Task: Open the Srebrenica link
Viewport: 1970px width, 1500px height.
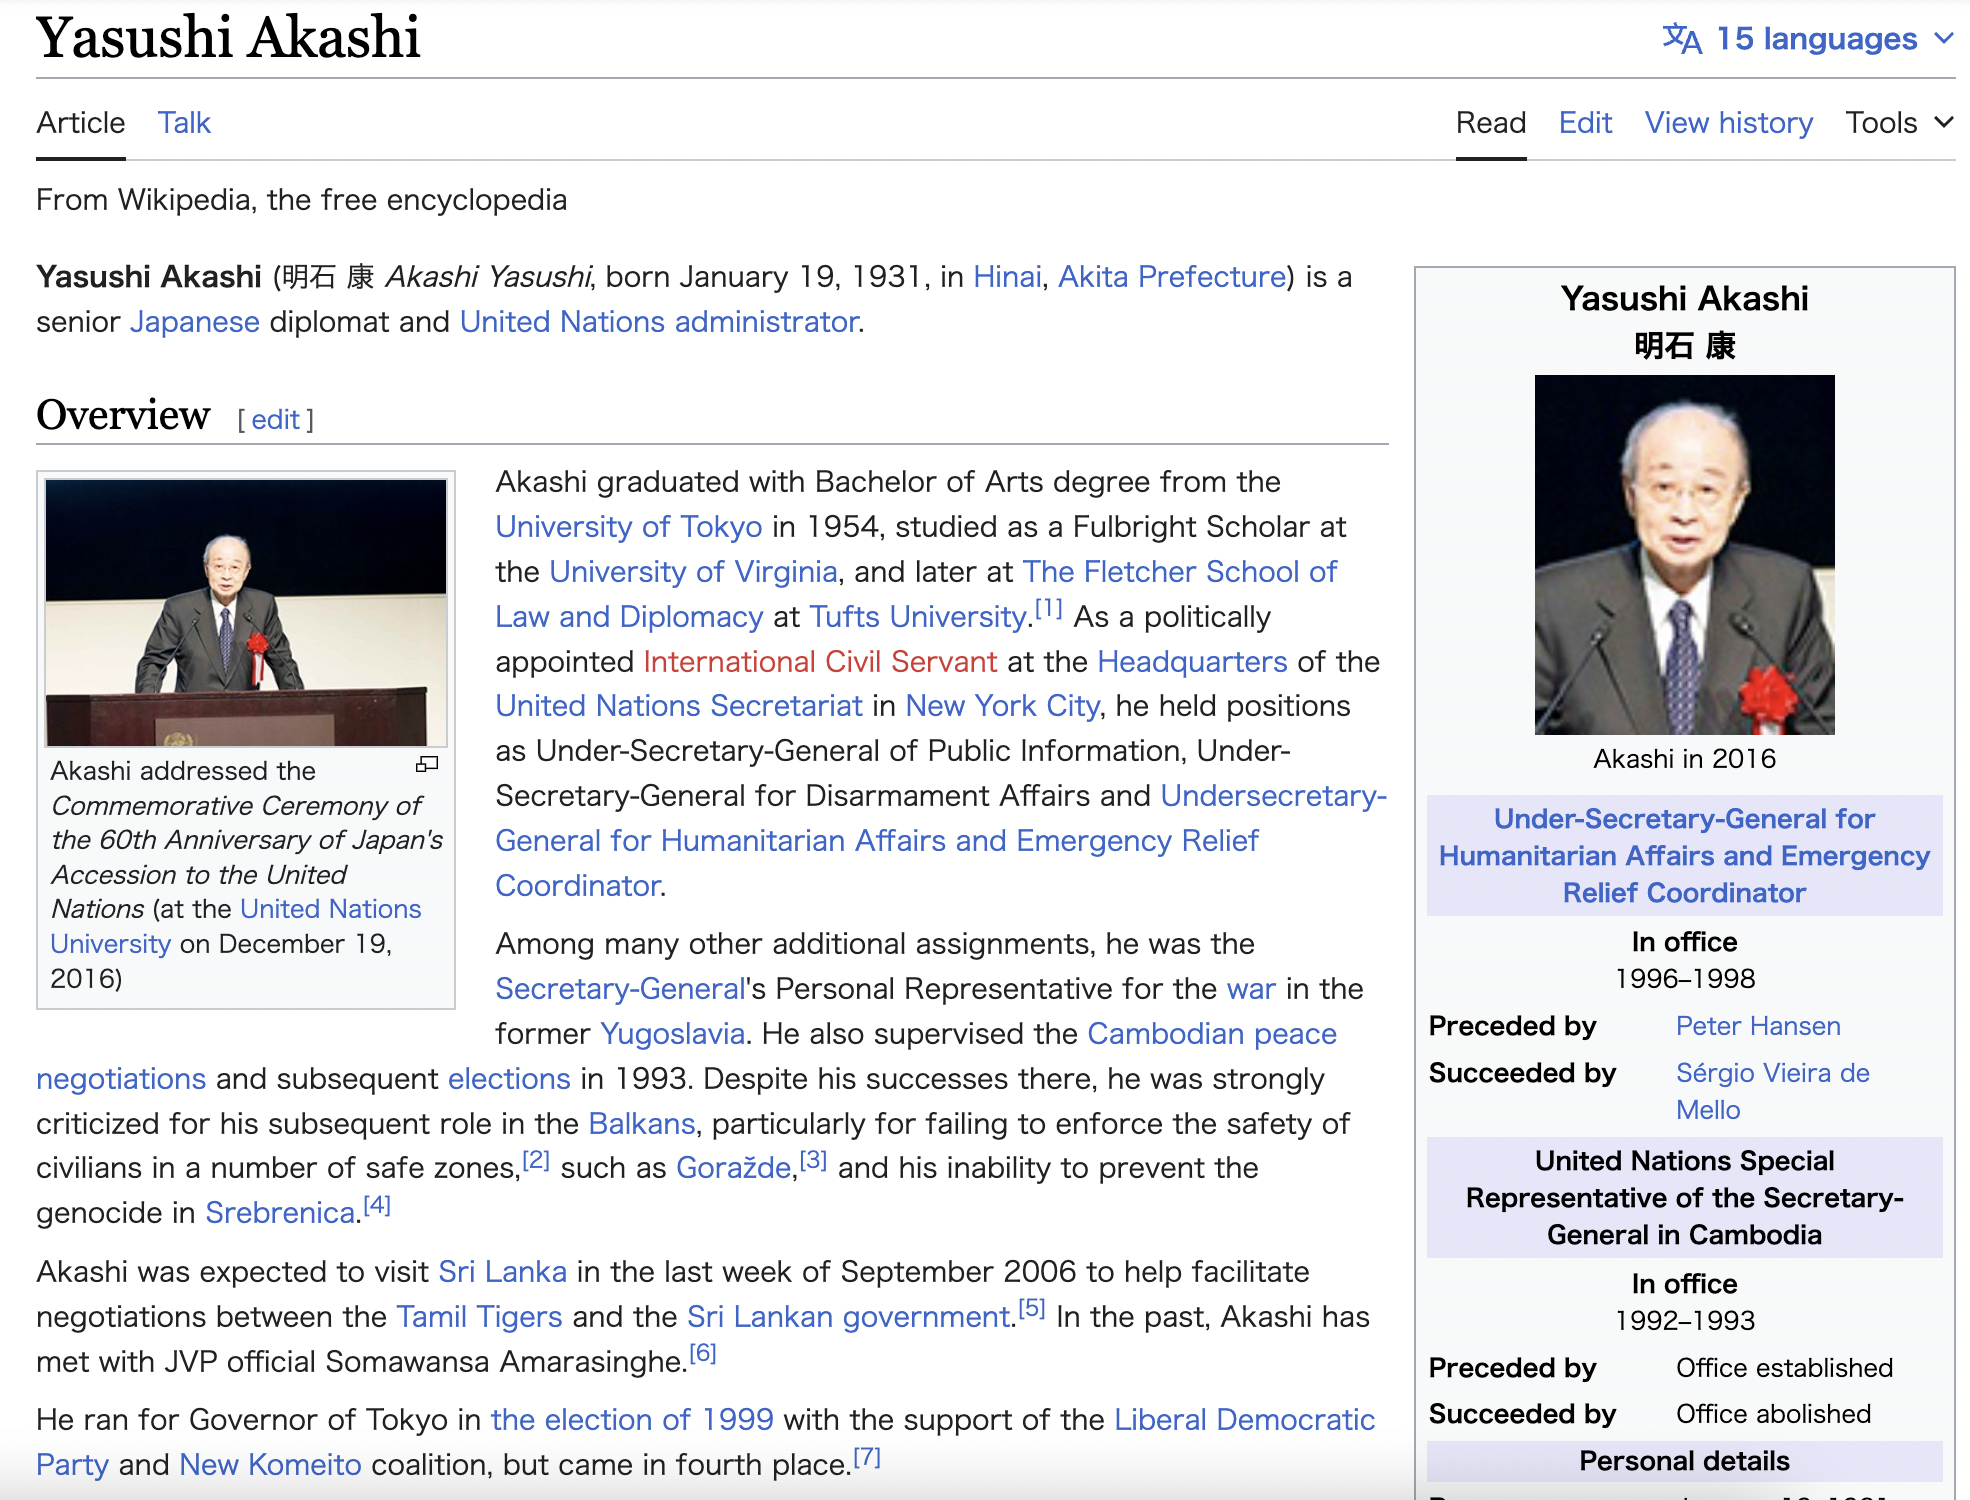Action: (281, 1213)
